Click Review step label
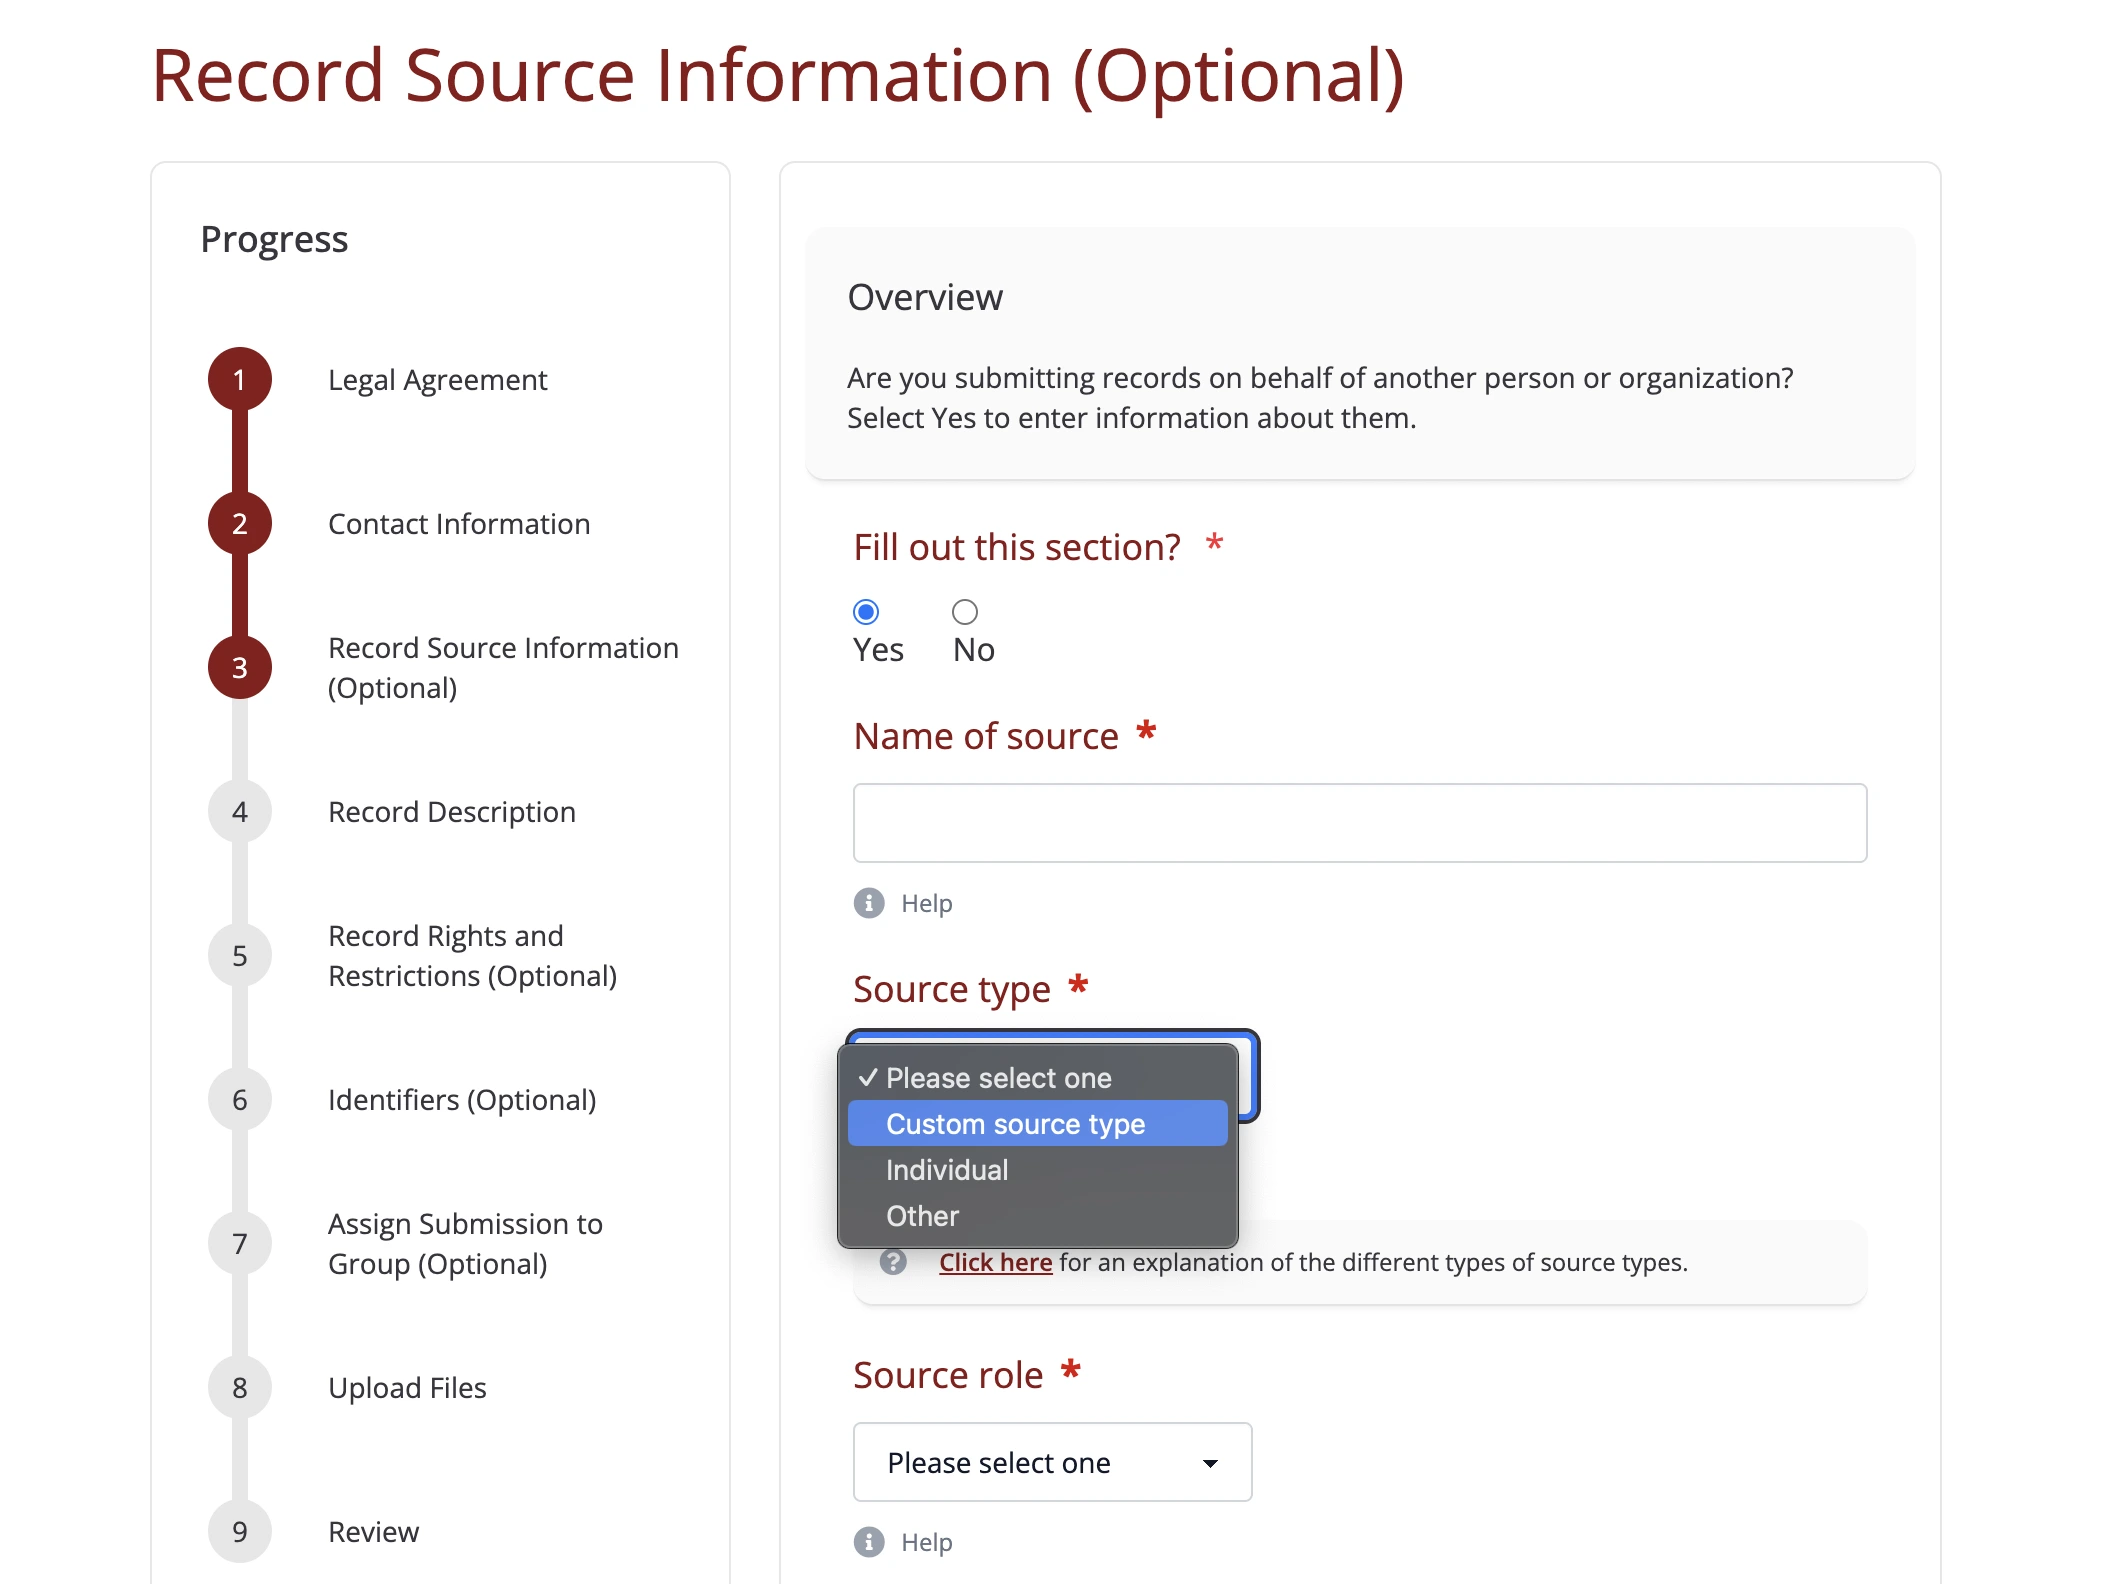The width and height of the screenshot is (2126, 1584). point(373,1532)
